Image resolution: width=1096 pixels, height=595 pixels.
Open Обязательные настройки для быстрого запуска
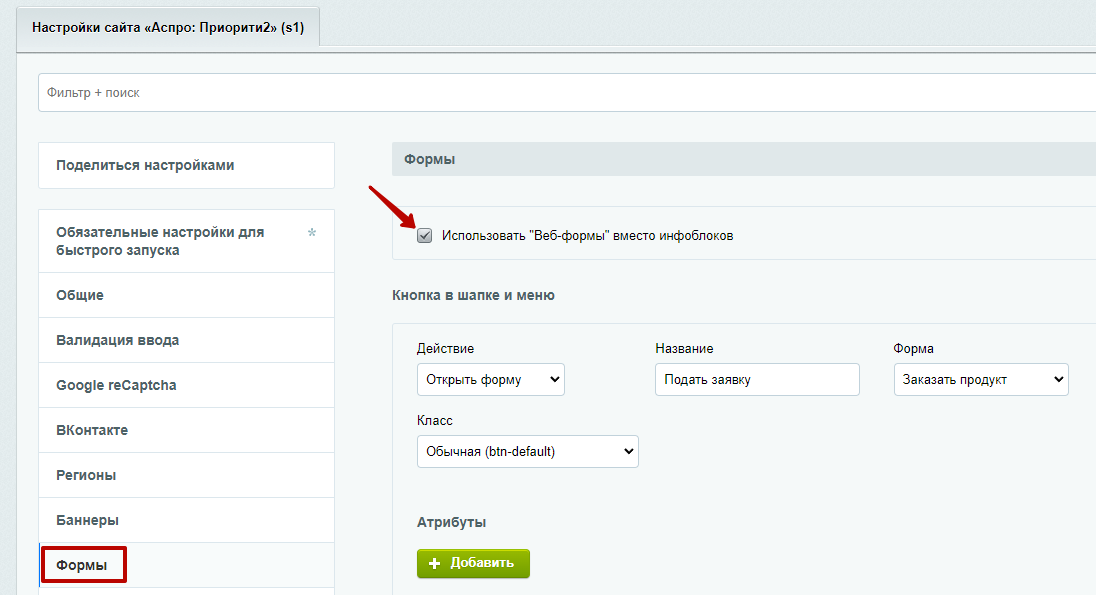click(187, 241)
